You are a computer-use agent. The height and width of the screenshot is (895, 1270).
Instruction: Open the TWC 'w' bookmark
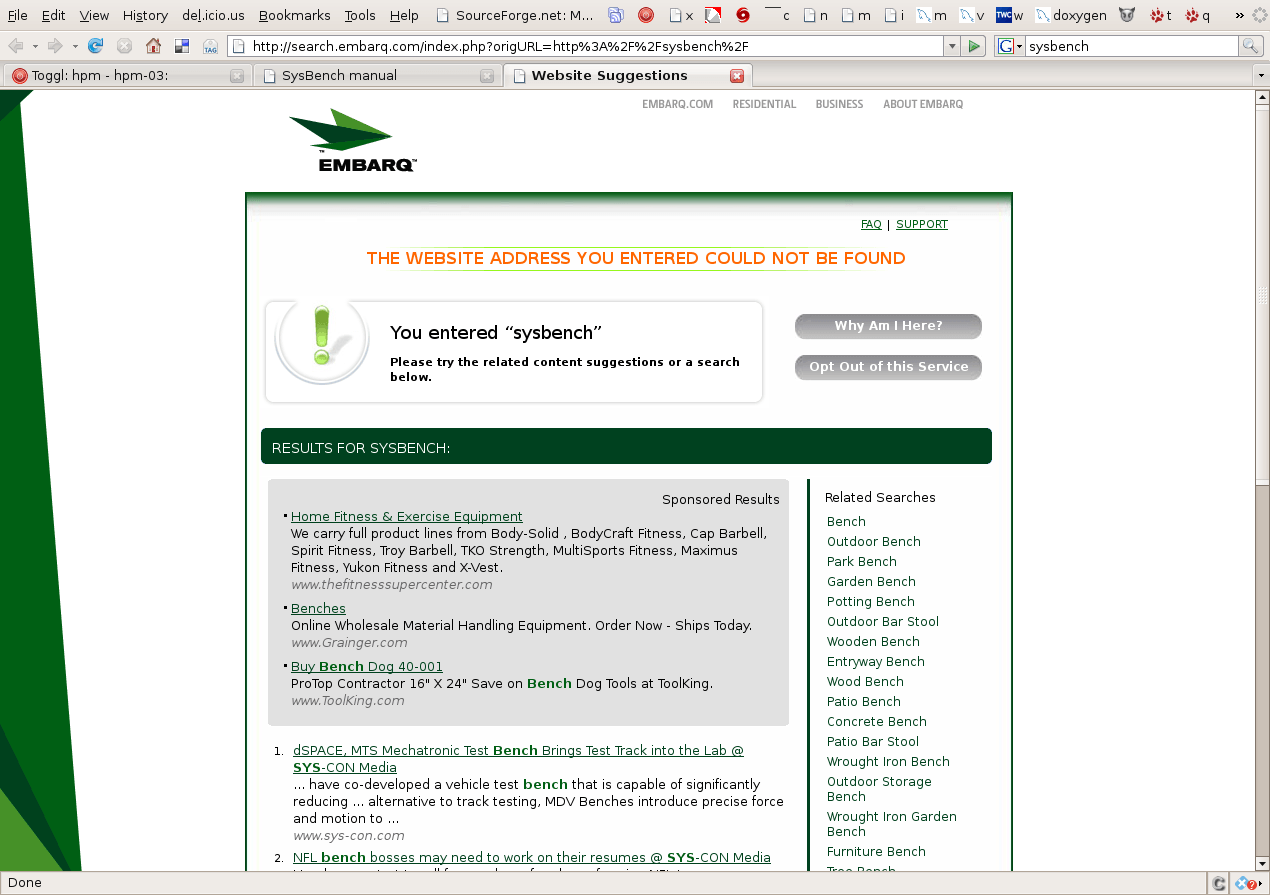[x=1010, y=15]
